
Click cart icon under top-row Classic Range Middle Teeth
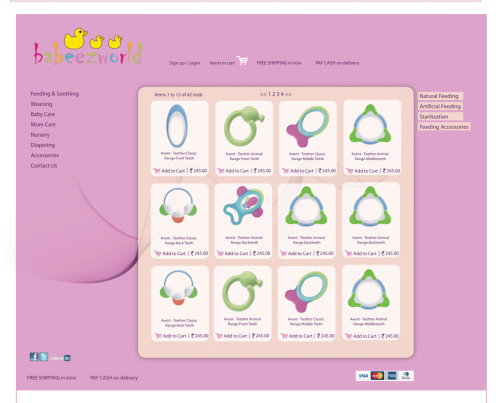coord(285,171)
